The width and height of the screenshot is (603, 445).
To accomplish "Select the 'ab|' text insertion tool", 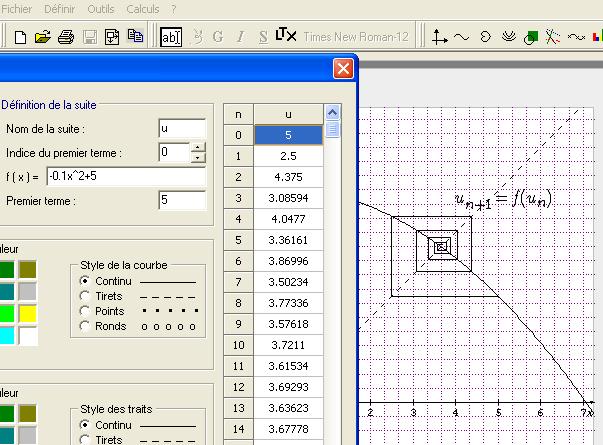I will [x=171, y=37].
